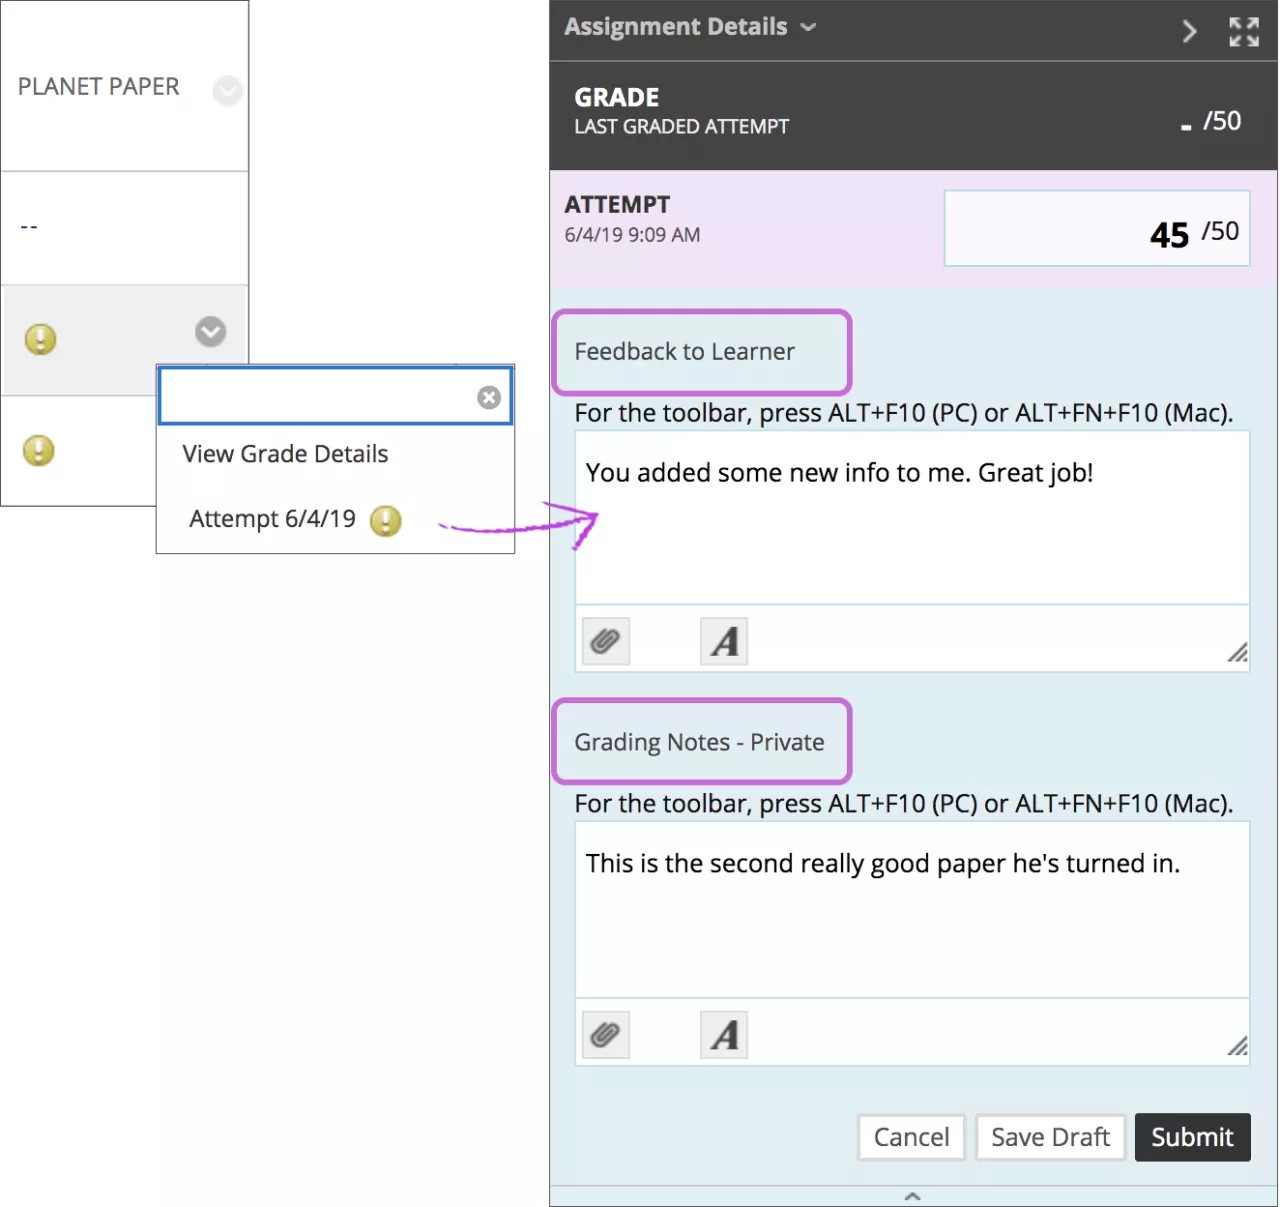The image size is (1280, 1207).
Task: Open the Assignment Details dropdown
Action: point(808,27)
